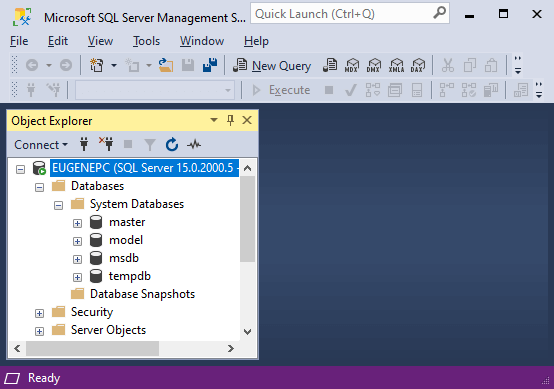554x389 pixels.
Task: Click the Parse checkmark icon
Action: (x=350, y=90)
